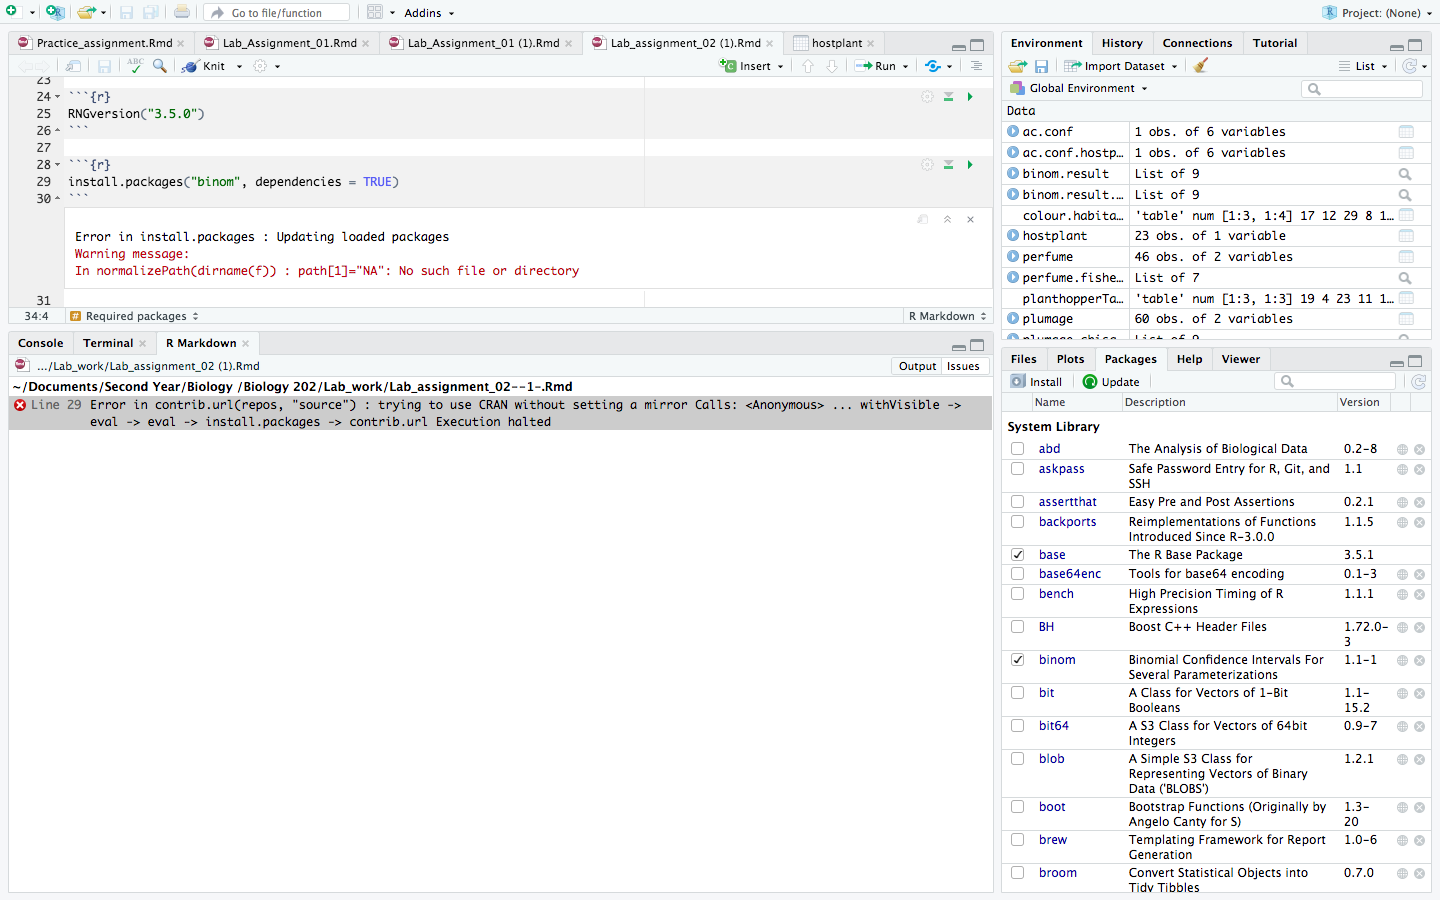
Task: Open the Connections tab
Action: [x=1197, y=43]
